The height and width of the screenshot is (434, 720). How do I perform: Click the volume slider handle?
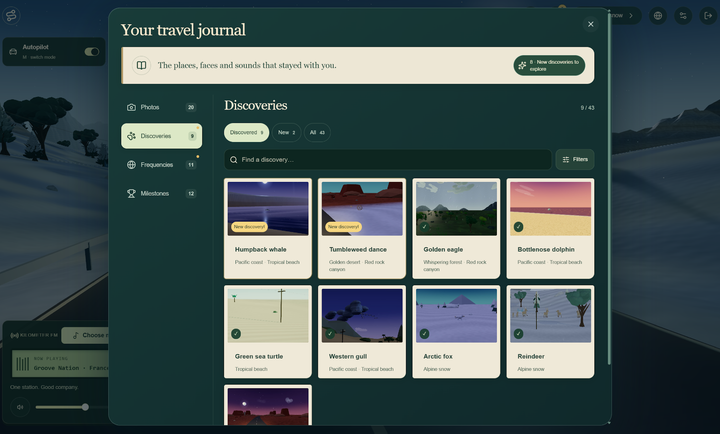click(x=85, y=407)
